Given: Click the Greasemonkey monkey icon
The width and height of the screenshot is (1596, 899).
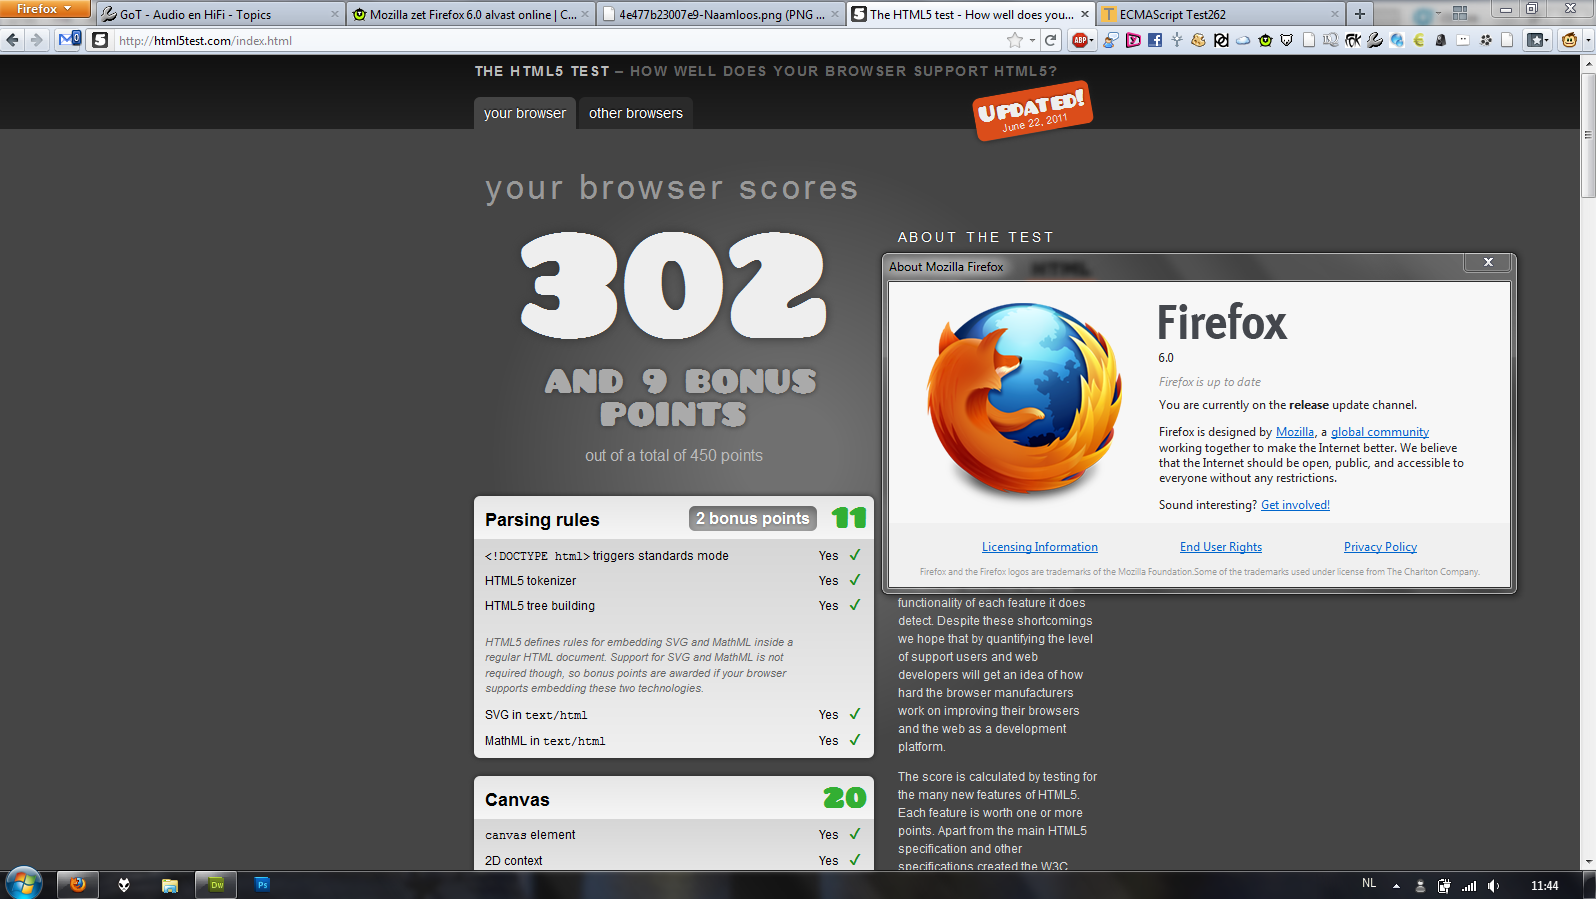Looking at the screenshot, I should coord(1568,40).
